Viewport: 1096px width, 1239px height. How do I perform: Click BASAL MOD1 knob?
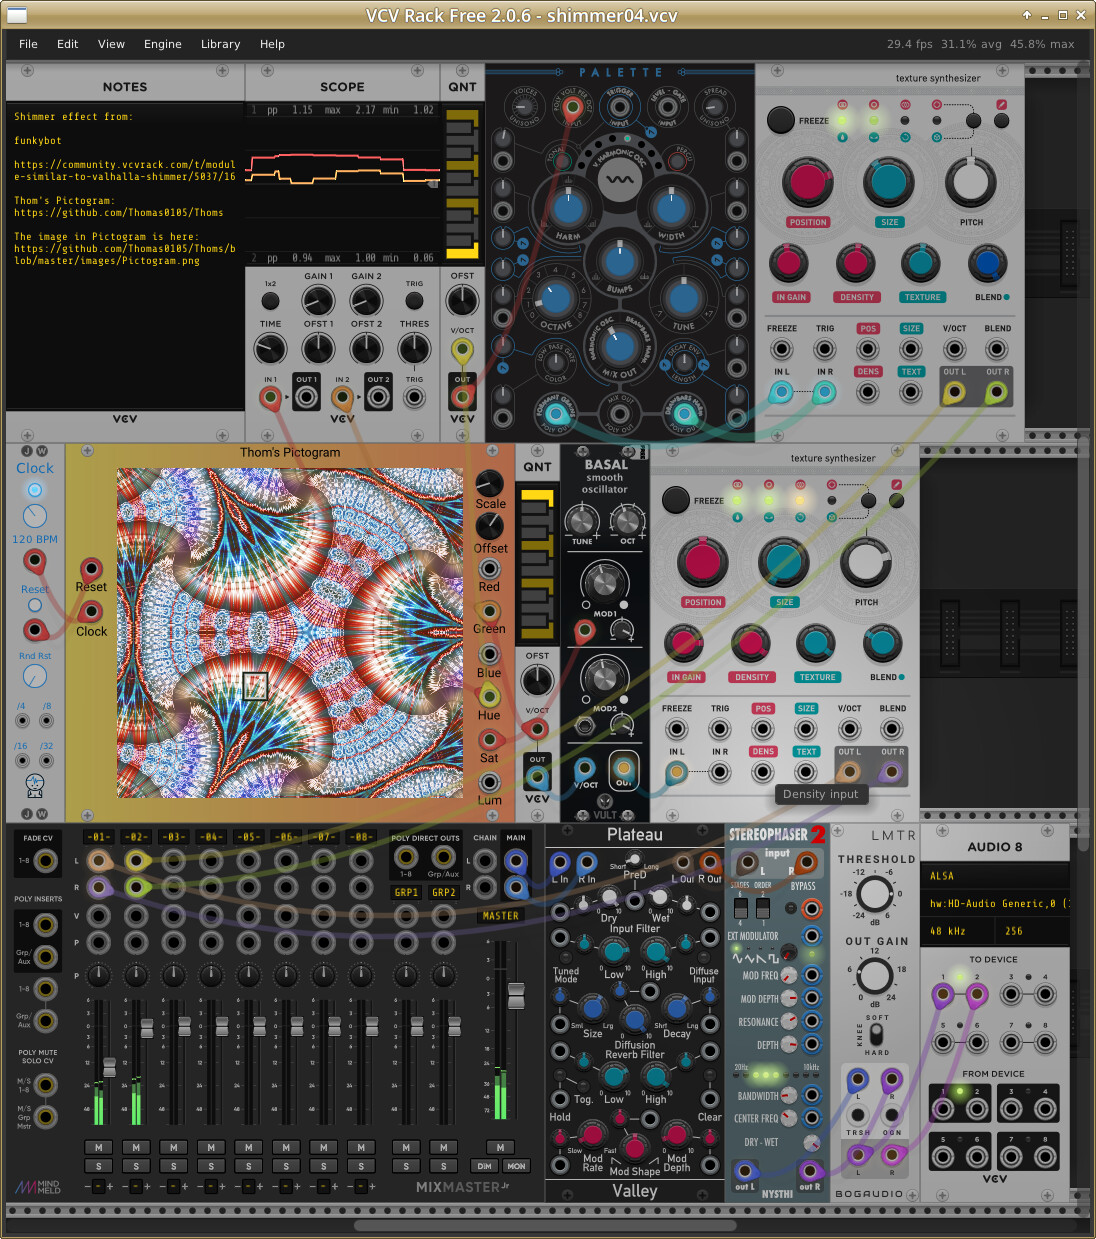click(604, 582)
